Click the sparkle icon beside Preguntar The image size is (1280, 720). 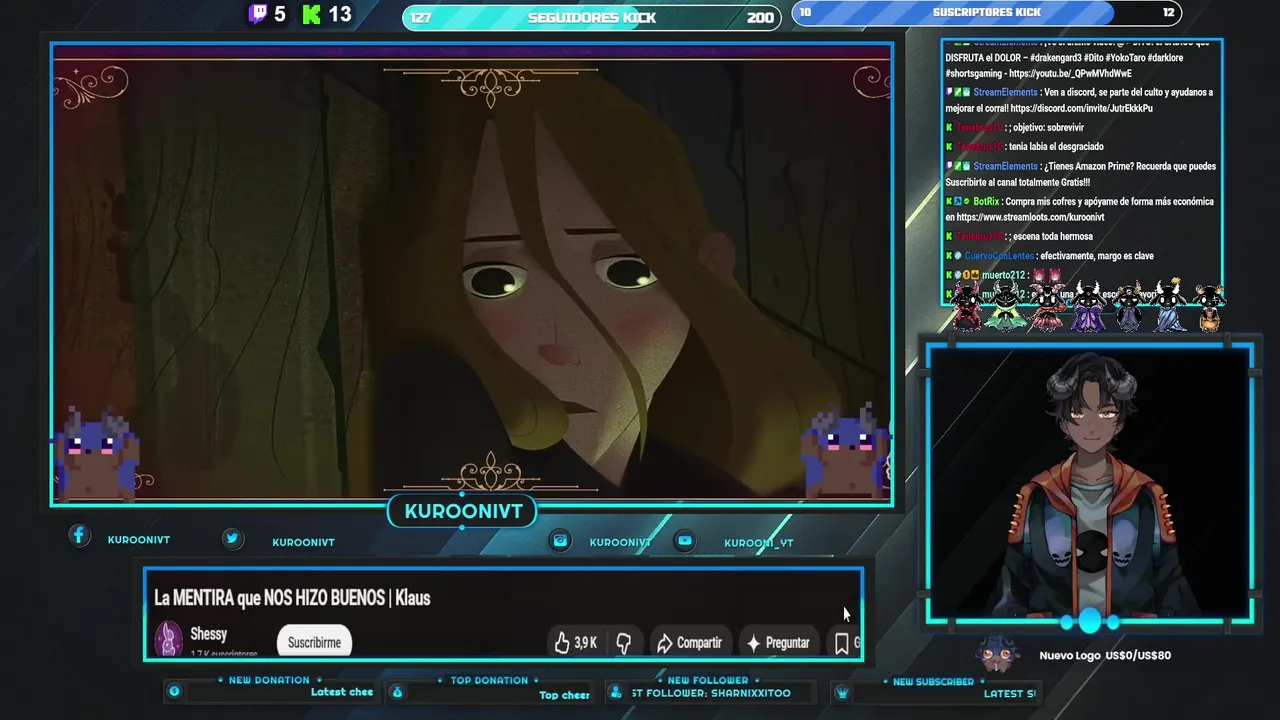pos(754,643)
